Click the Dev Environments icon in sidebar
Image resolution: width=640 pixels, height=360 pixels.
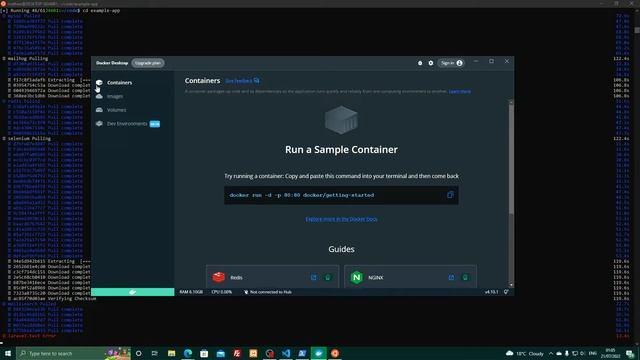point(99,124)
